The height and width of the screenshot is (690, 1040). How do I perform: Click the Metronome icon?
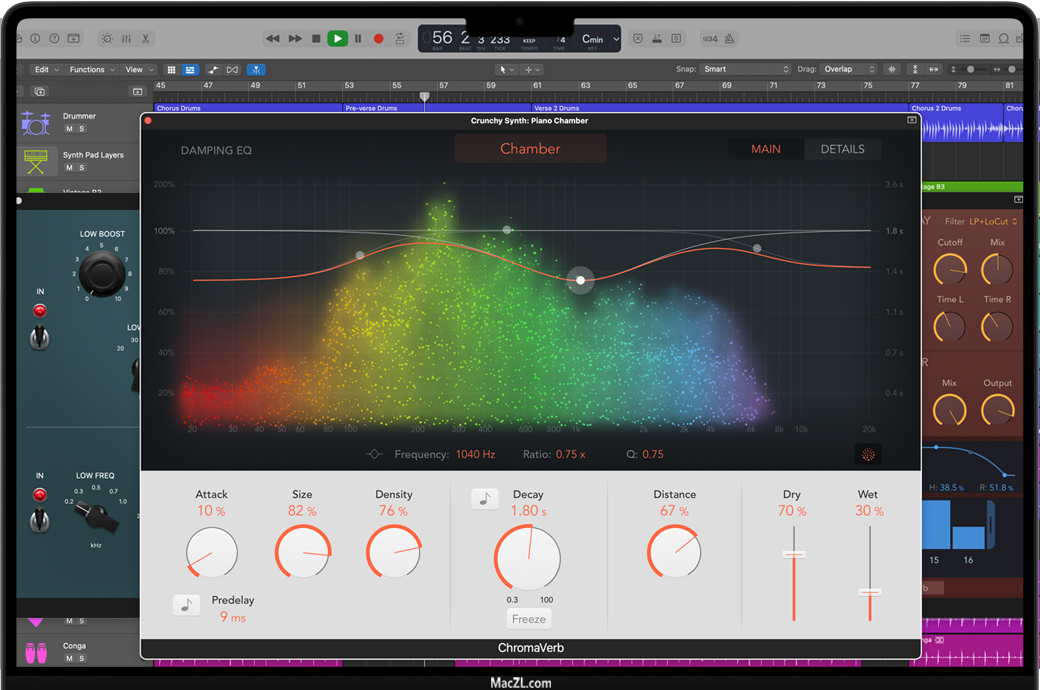click(x=730, y=39)
